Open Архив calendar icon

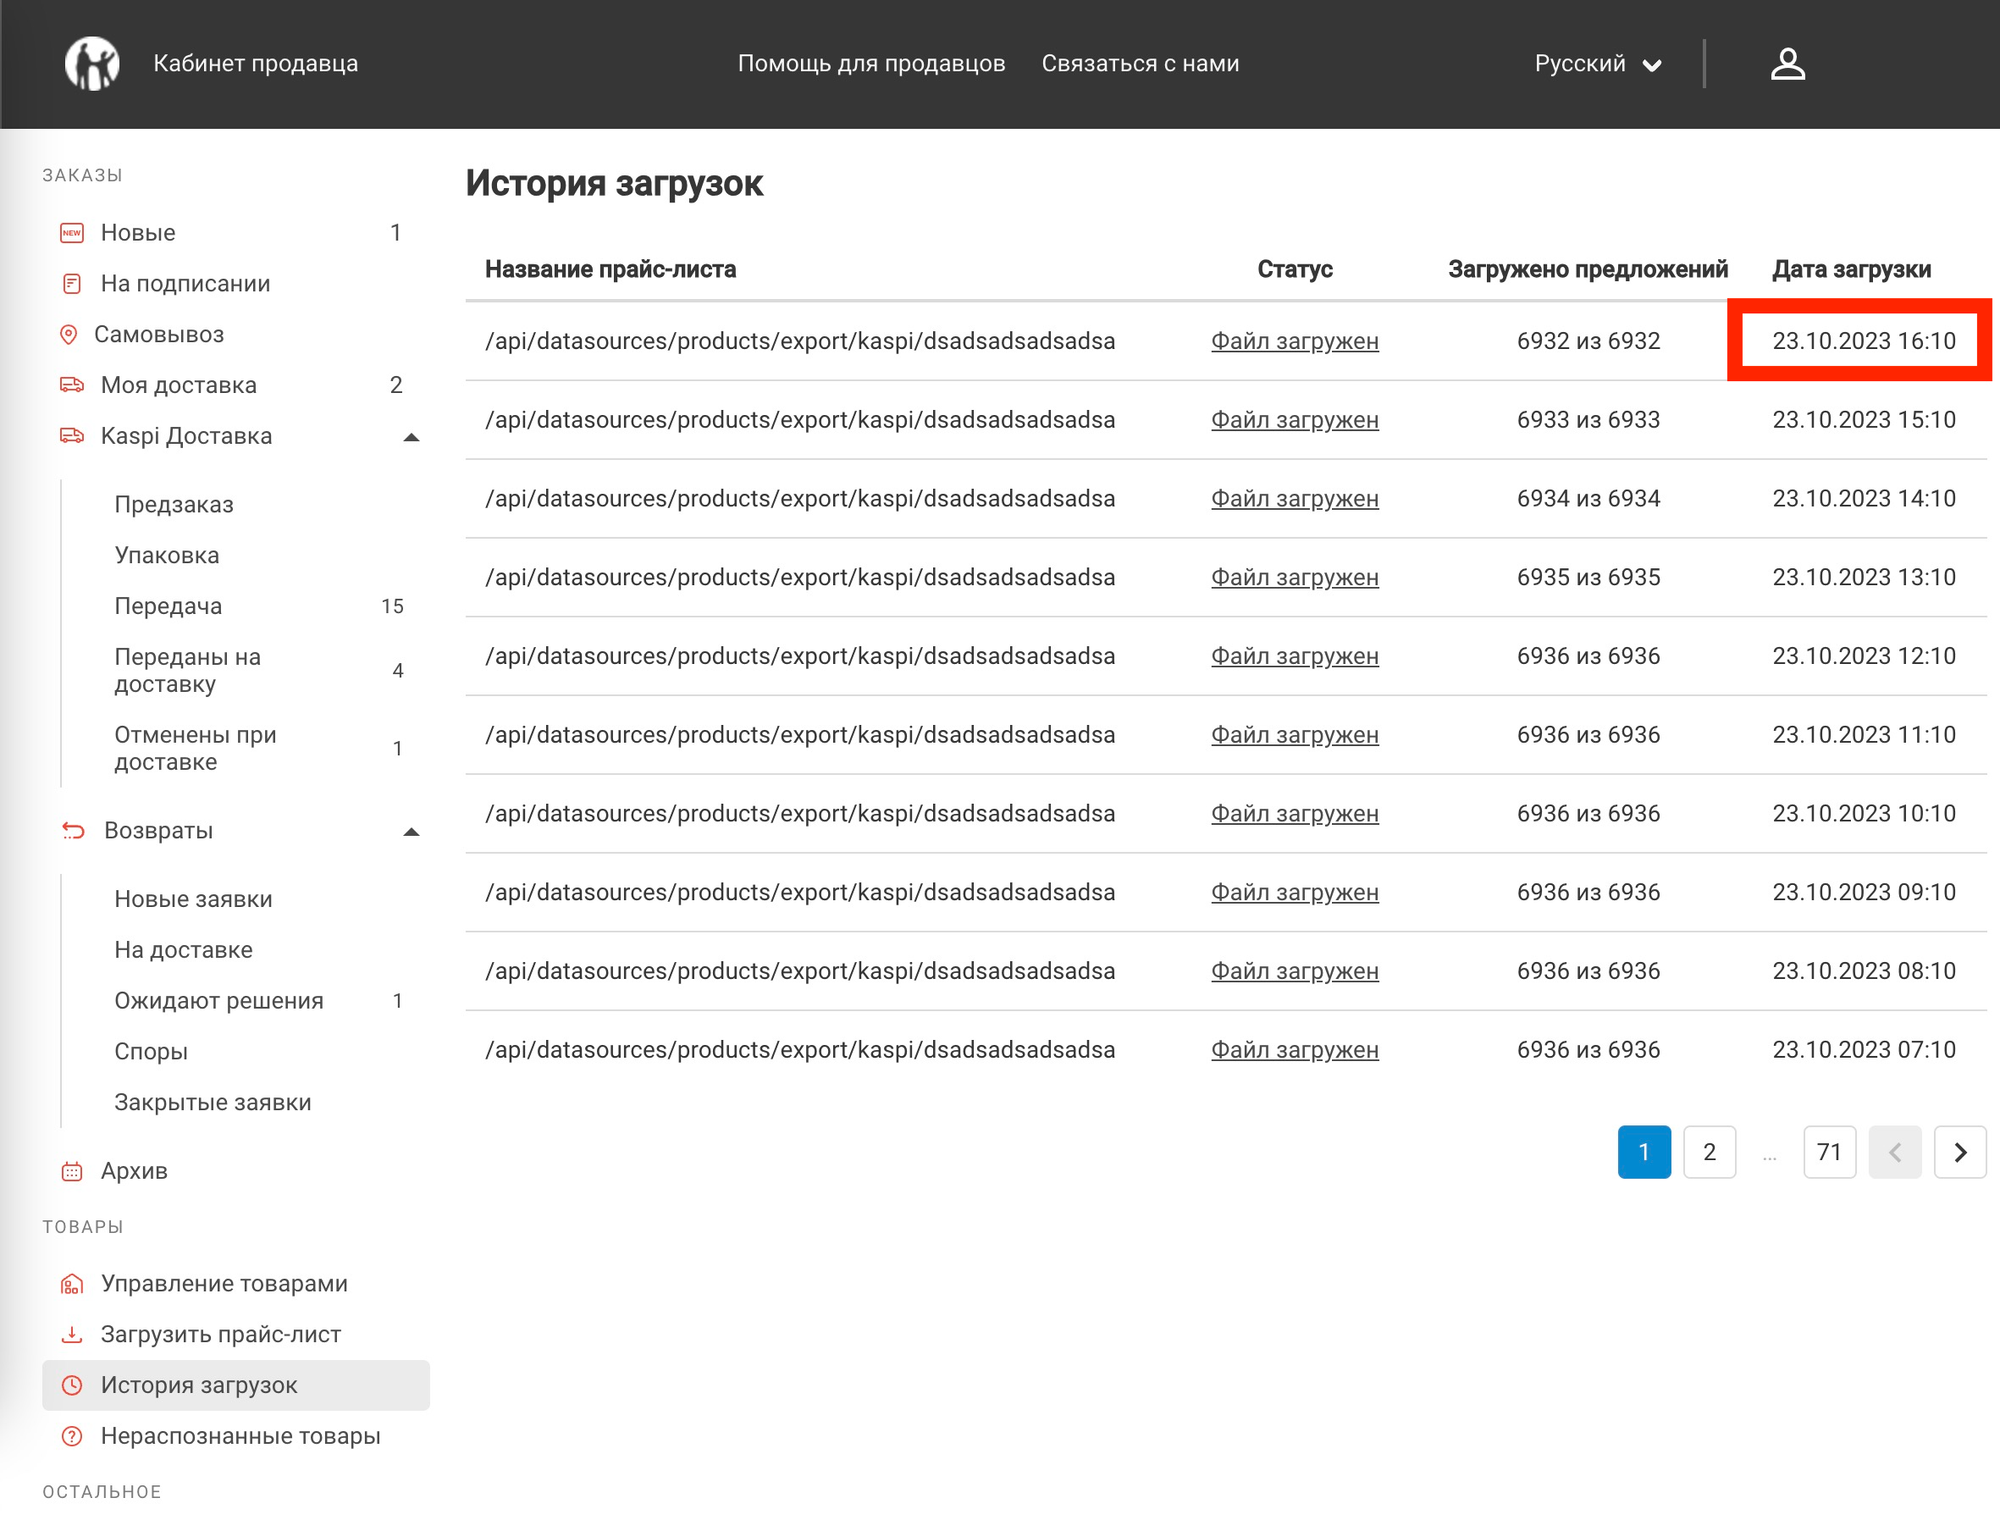click(72, 1171)
